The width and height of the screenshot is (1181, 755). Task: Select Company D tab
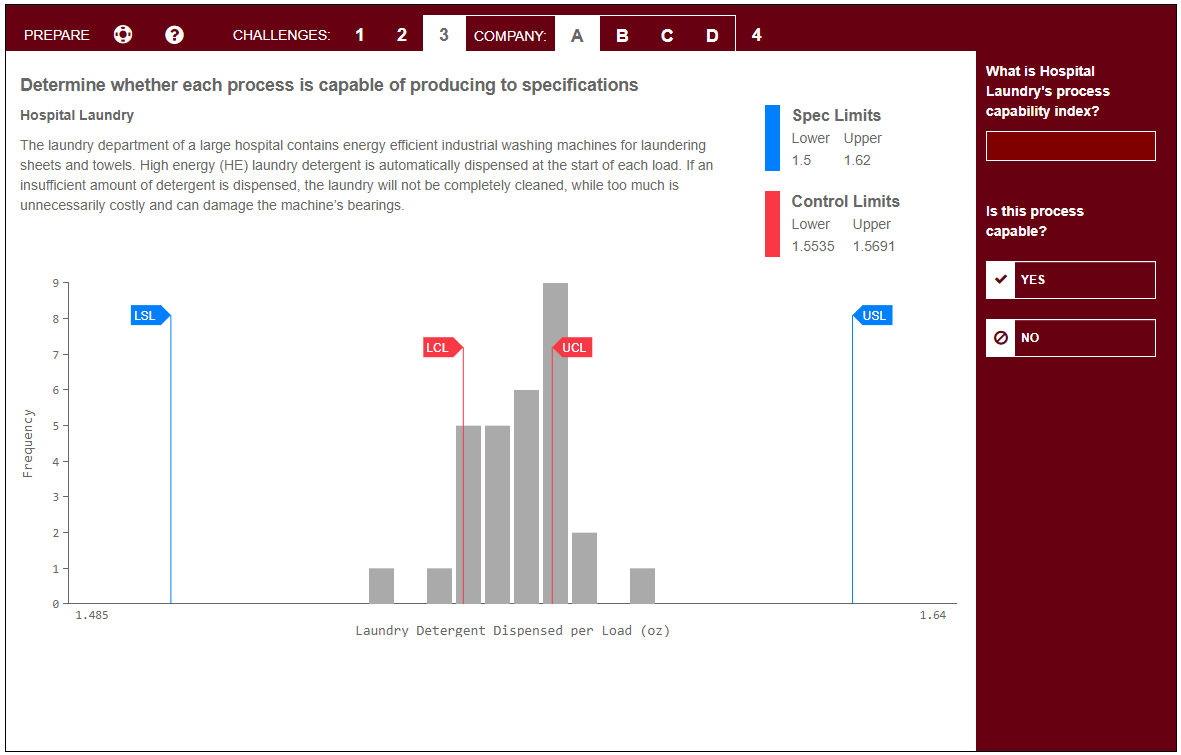[x=712, y=34]
